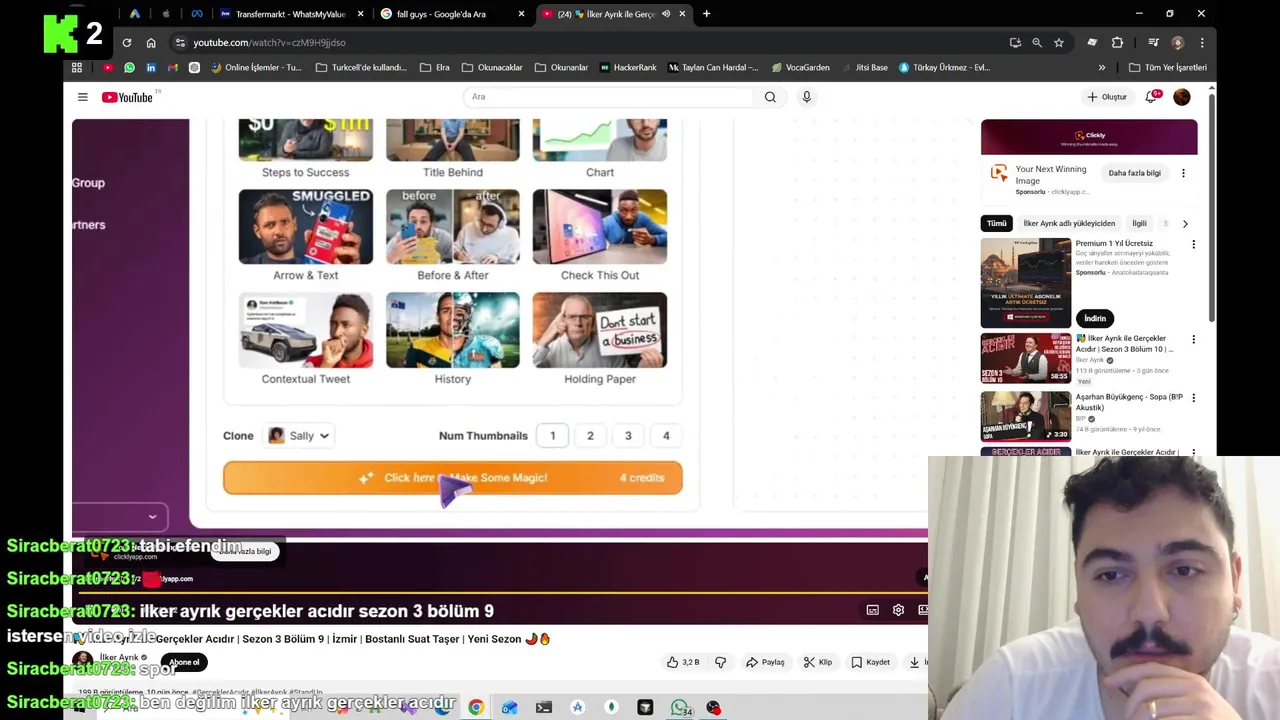Open the Okunacaklar bookmark folder
Screen dimensions: 1280x720
click(x=492, y=68)
